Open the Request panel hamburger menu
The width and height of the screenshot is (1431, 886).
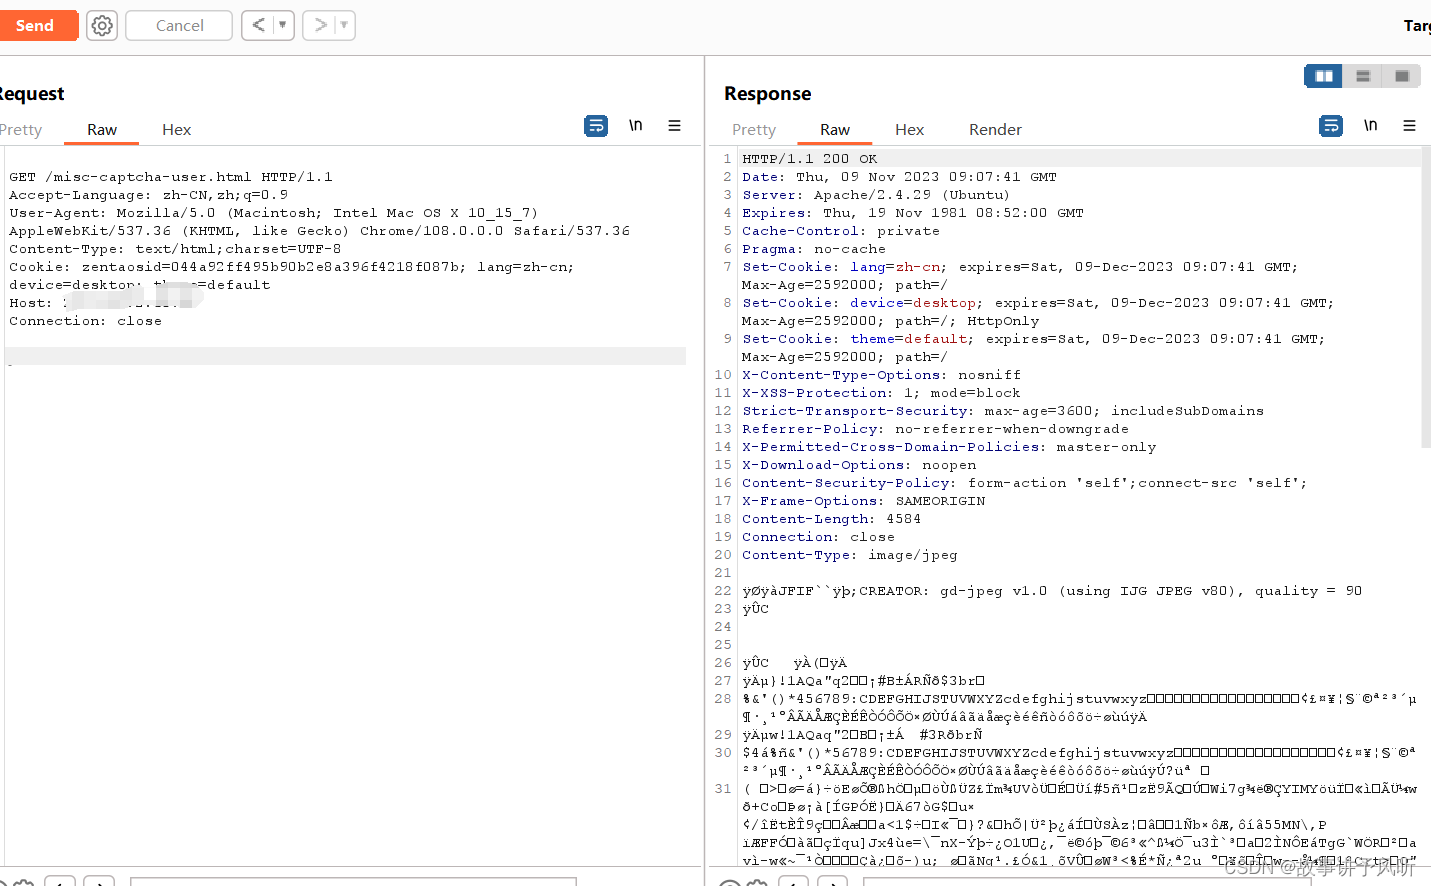675,126
